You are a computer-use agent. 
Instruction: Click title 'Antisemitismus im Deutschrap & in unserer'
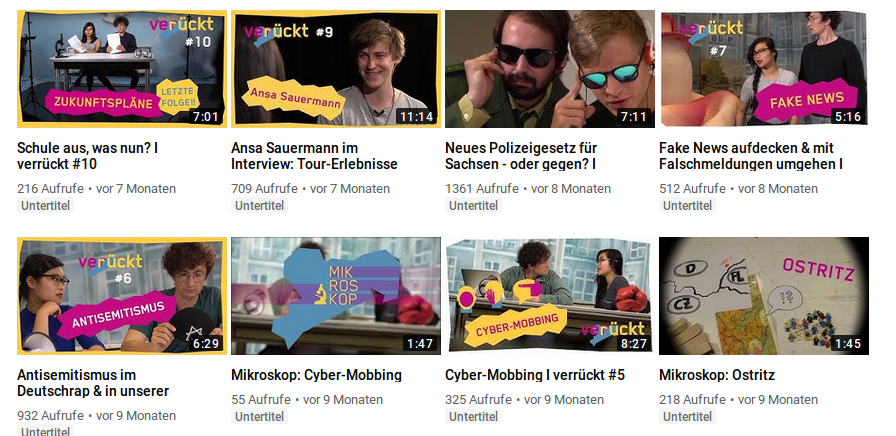coord(93,383)
